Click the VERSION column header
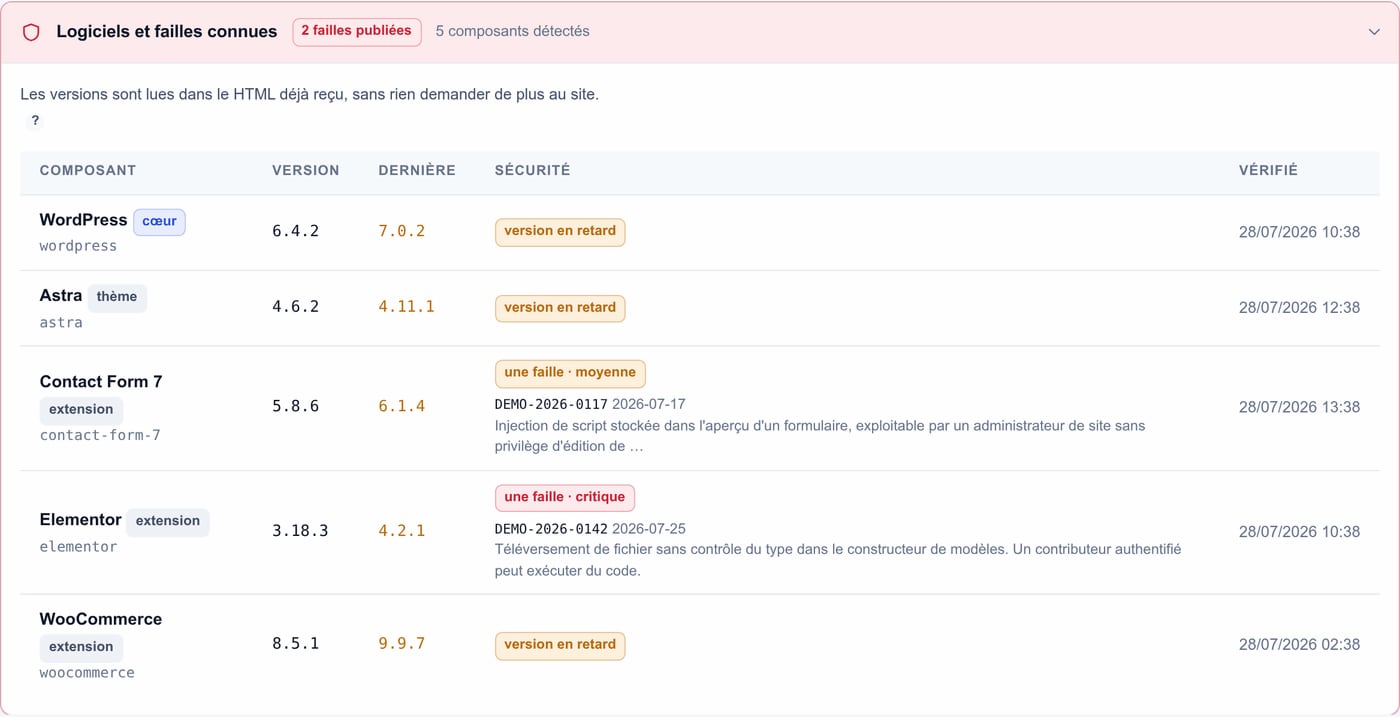Screen dimensions: 1400x717 click(x=306, y=171)
